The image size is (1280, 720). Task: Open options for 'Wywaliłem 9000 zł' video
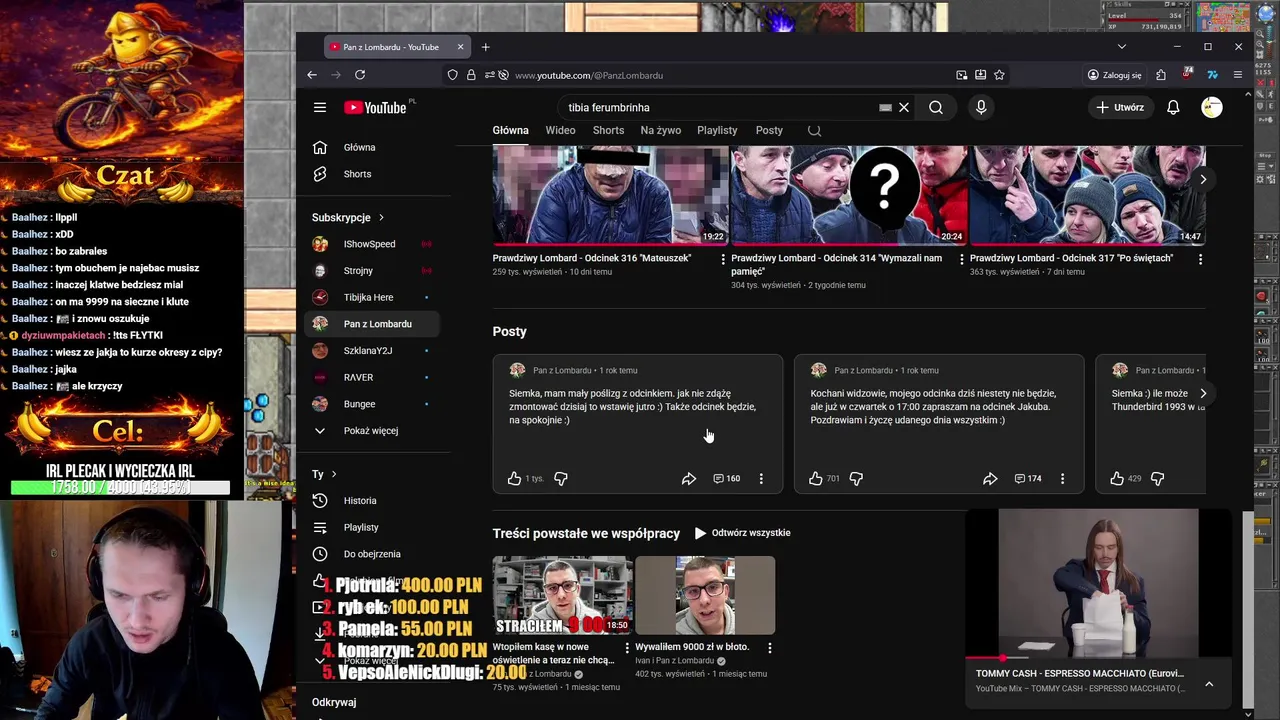pos(769,648)
